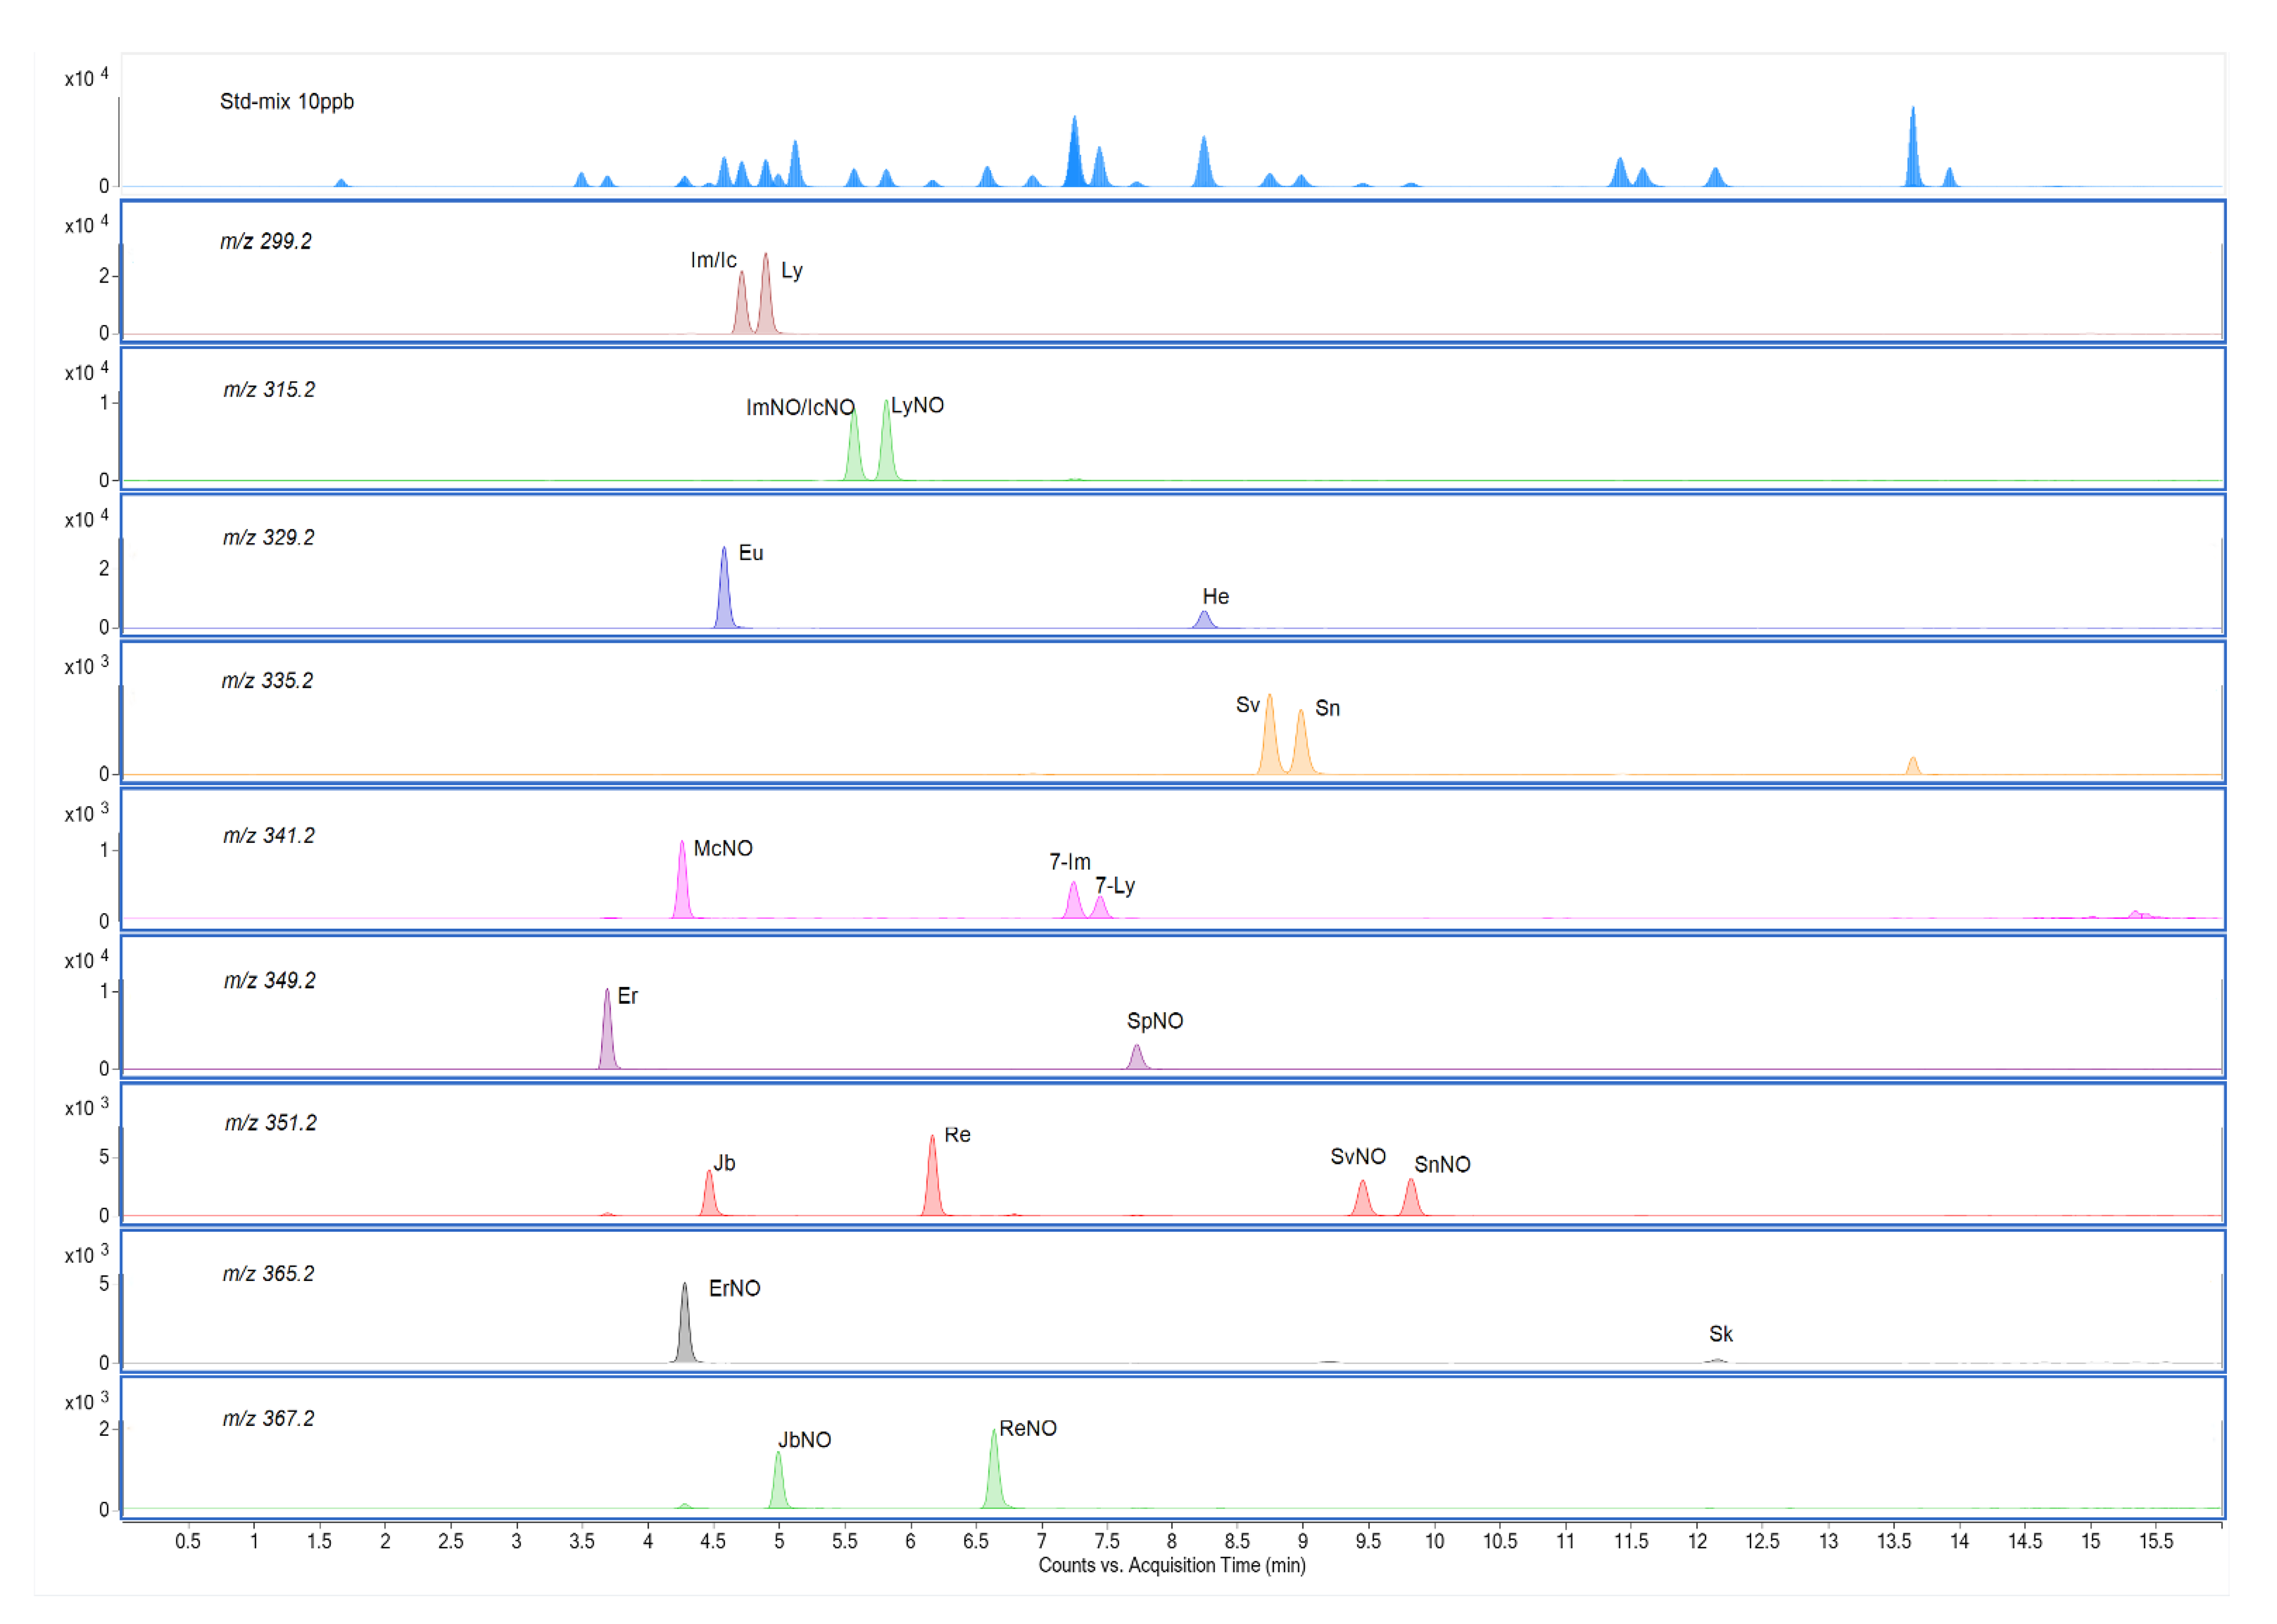Select the Sk peak annotation

[1722, 1334]
